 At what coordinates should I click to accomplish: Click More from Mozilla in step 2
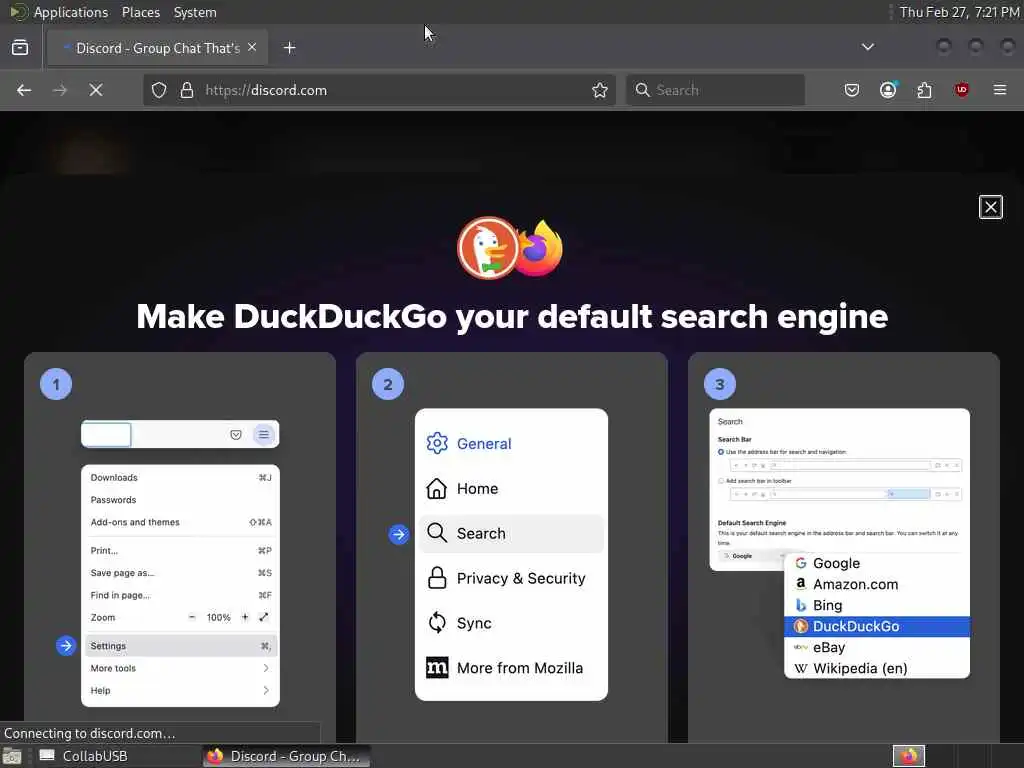pos(511,668)
